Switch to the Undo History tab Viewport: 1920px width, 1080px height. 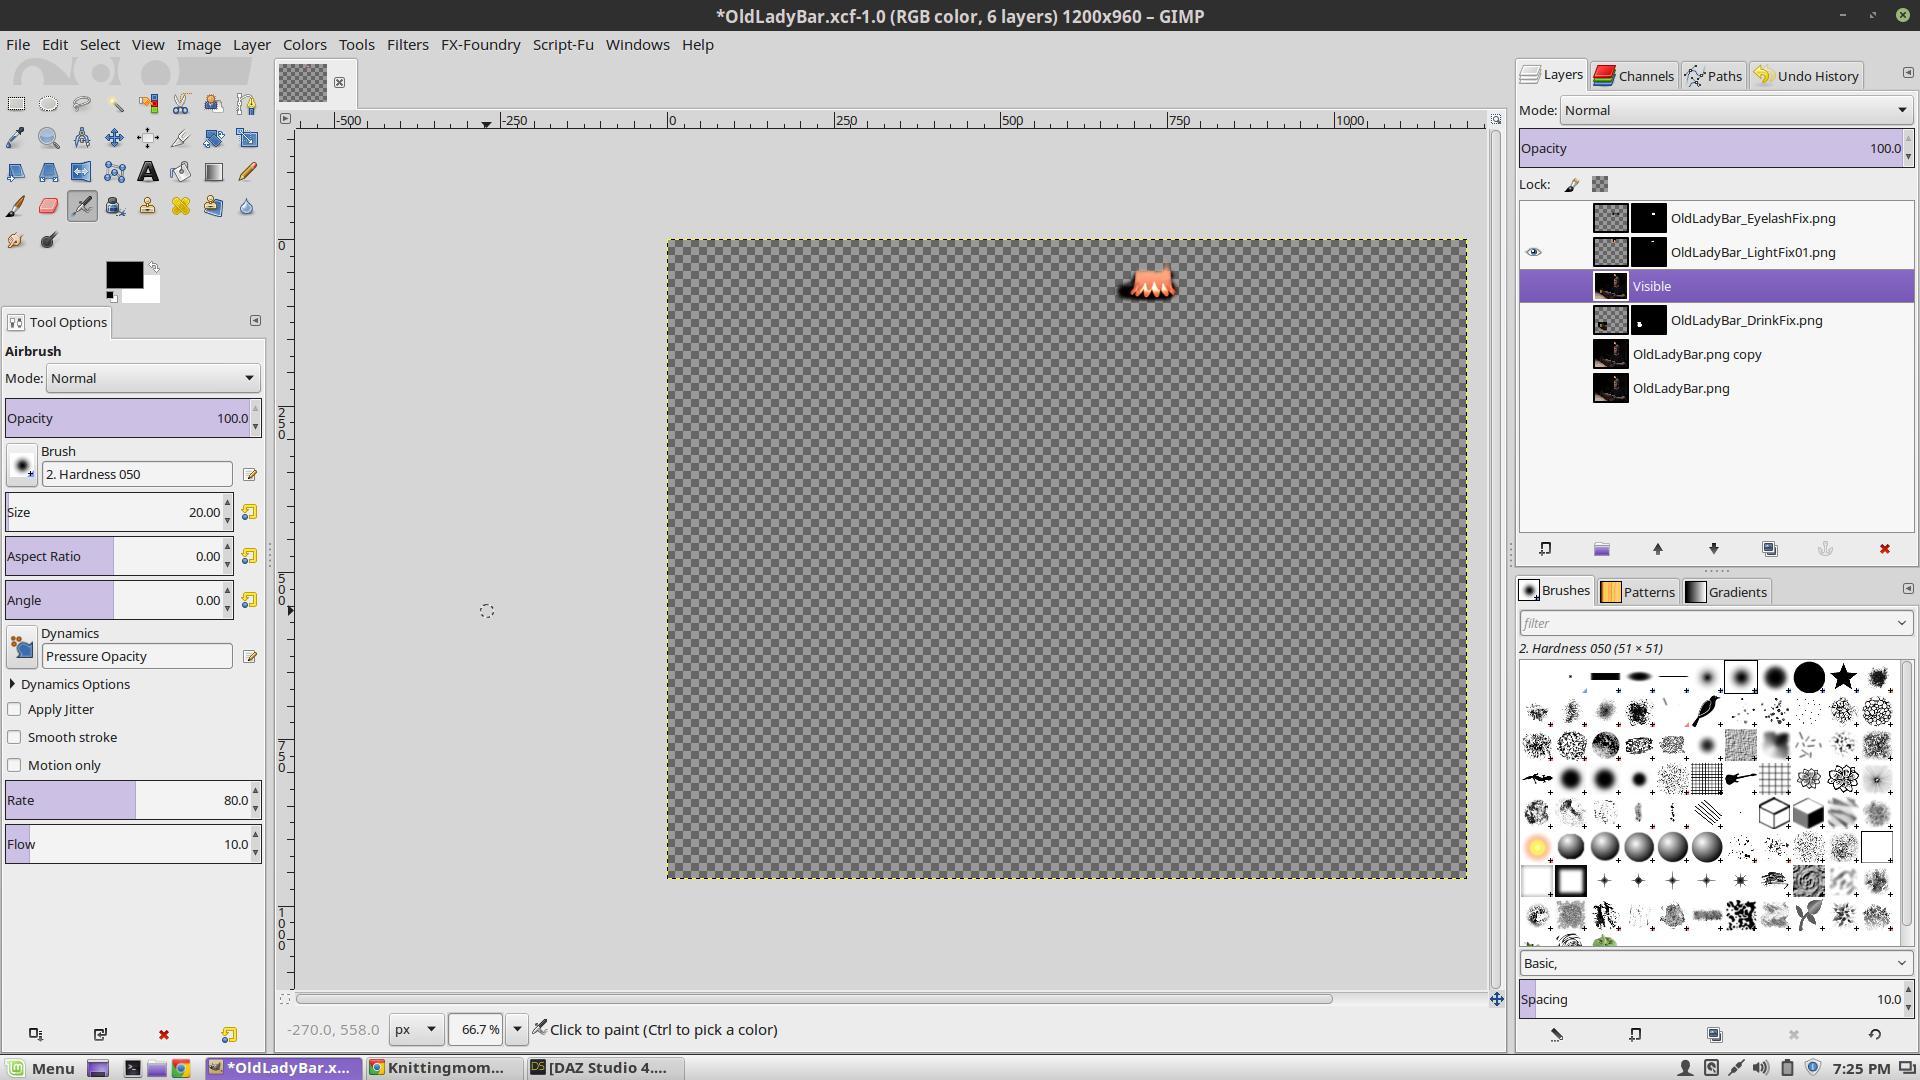1806,76
